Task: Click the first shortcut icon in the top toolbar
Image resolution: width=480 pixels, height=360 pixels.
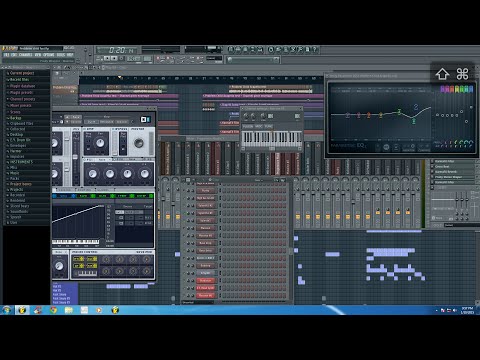Action: (231, 50)
